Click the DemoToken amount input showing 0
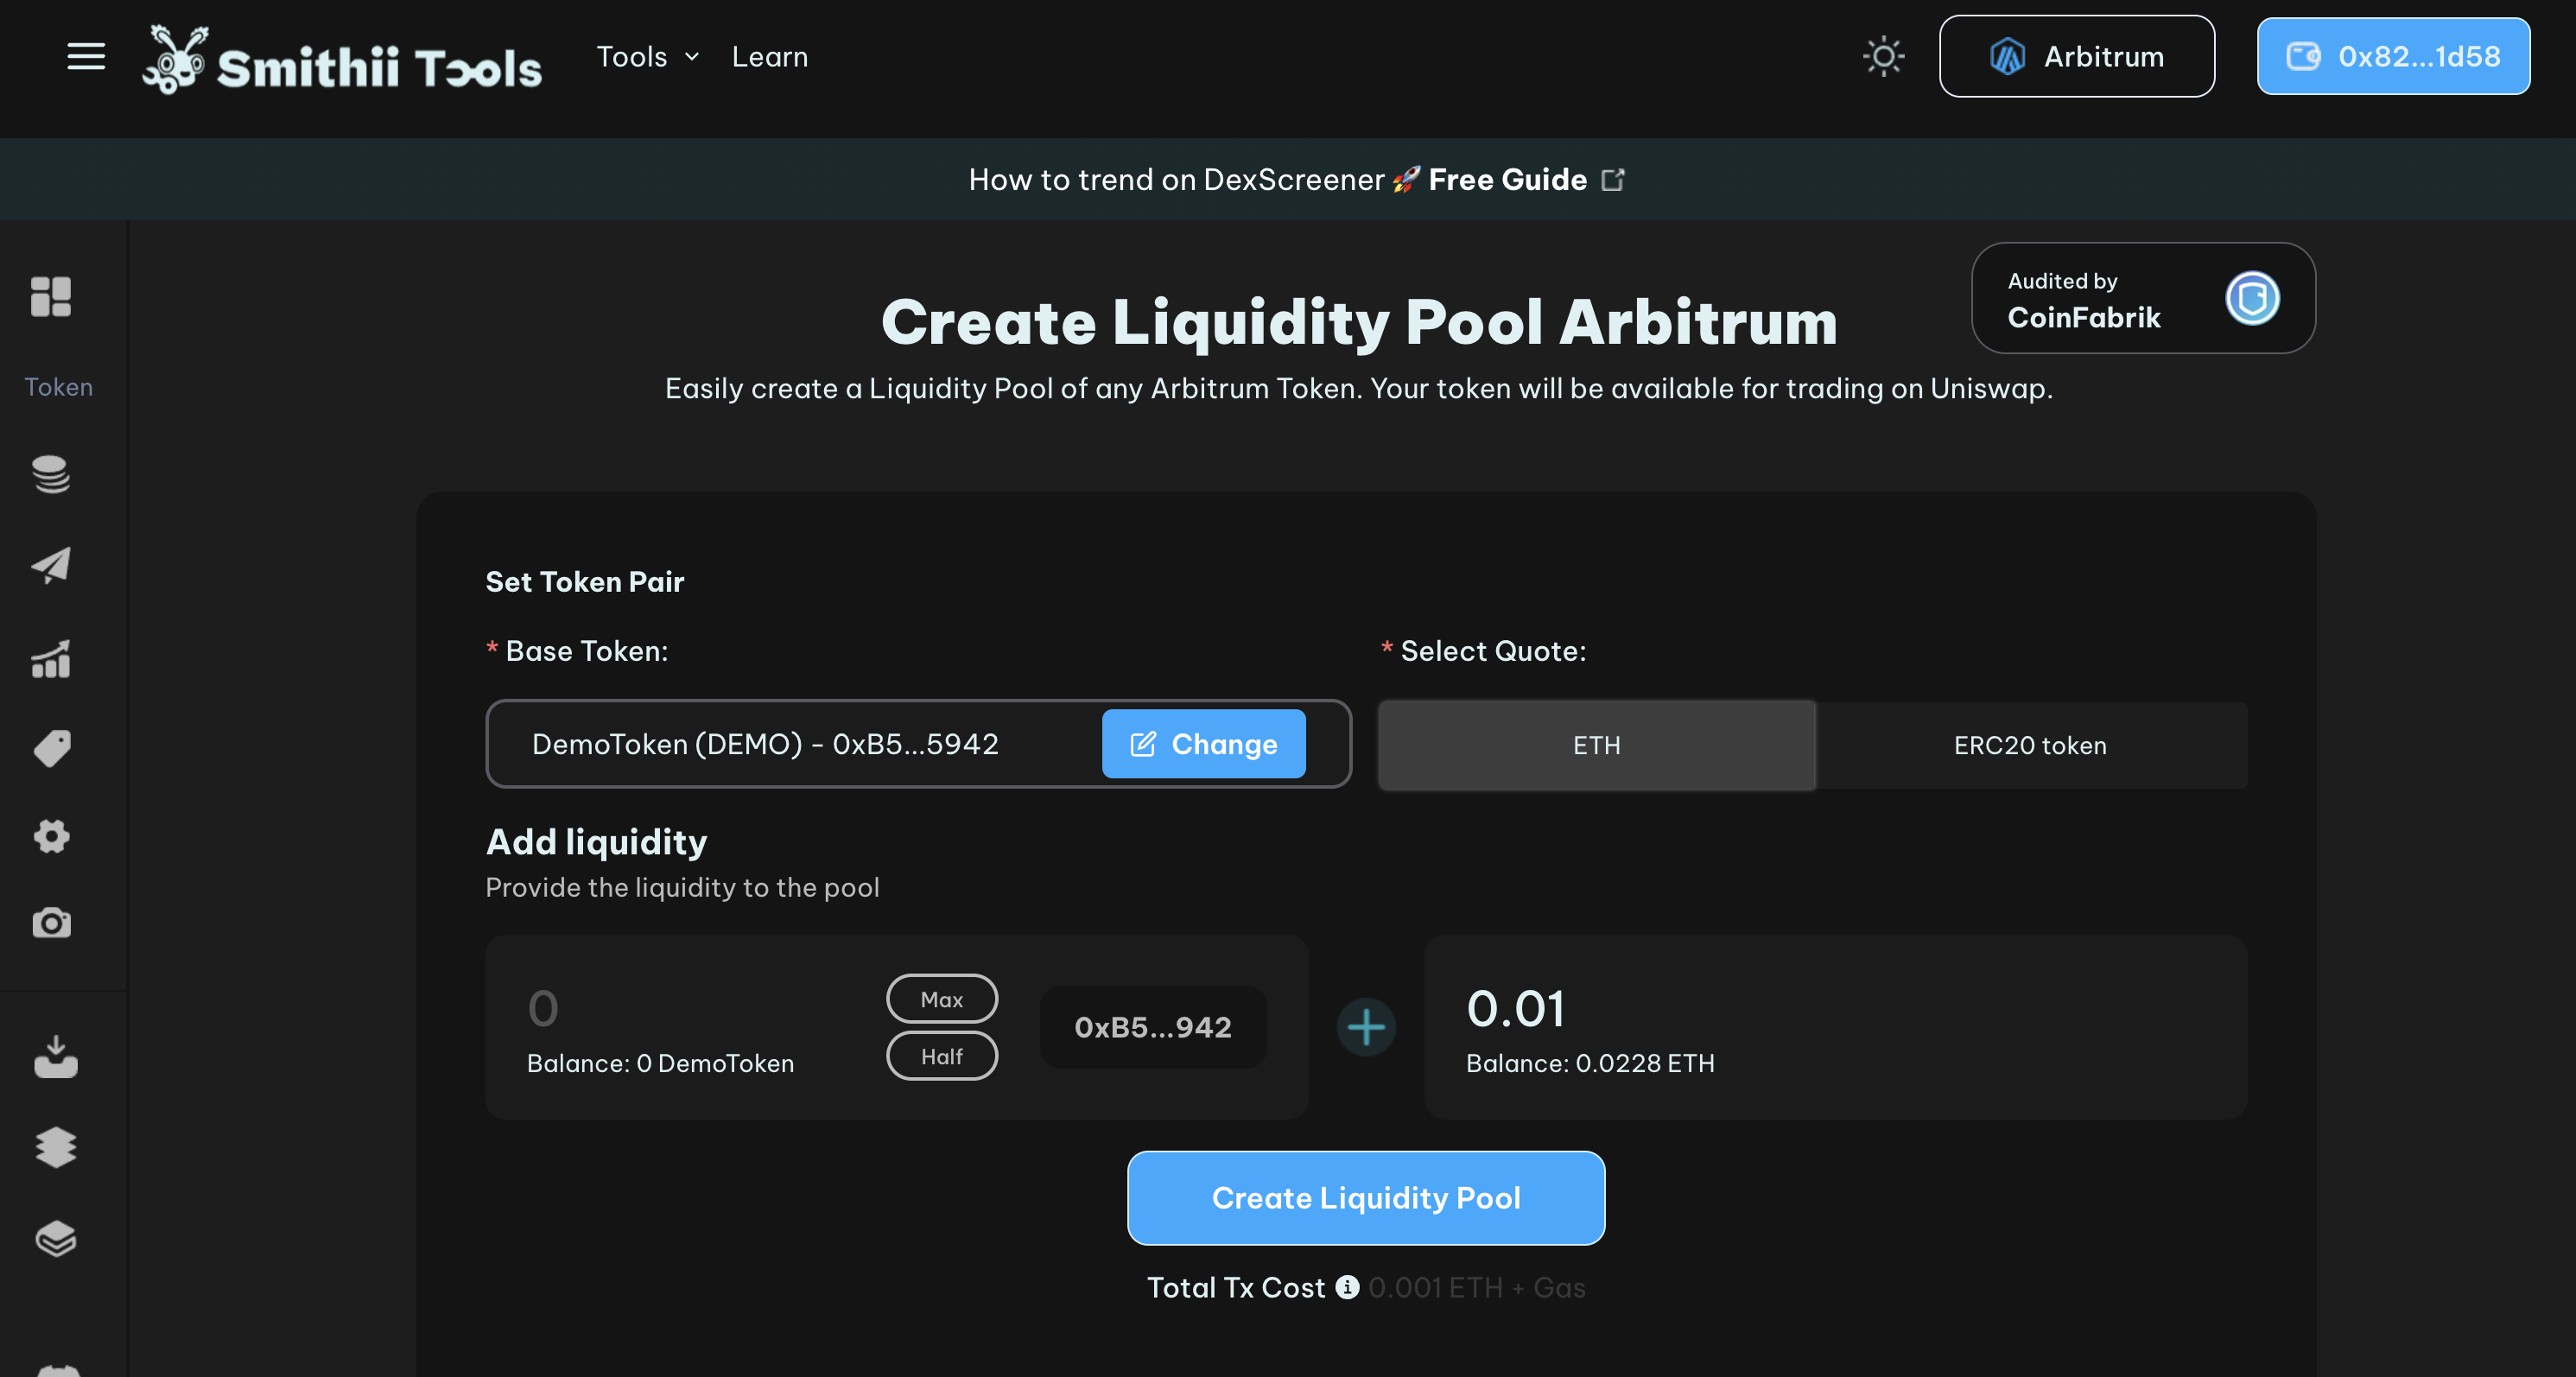 coord(692,1008)
